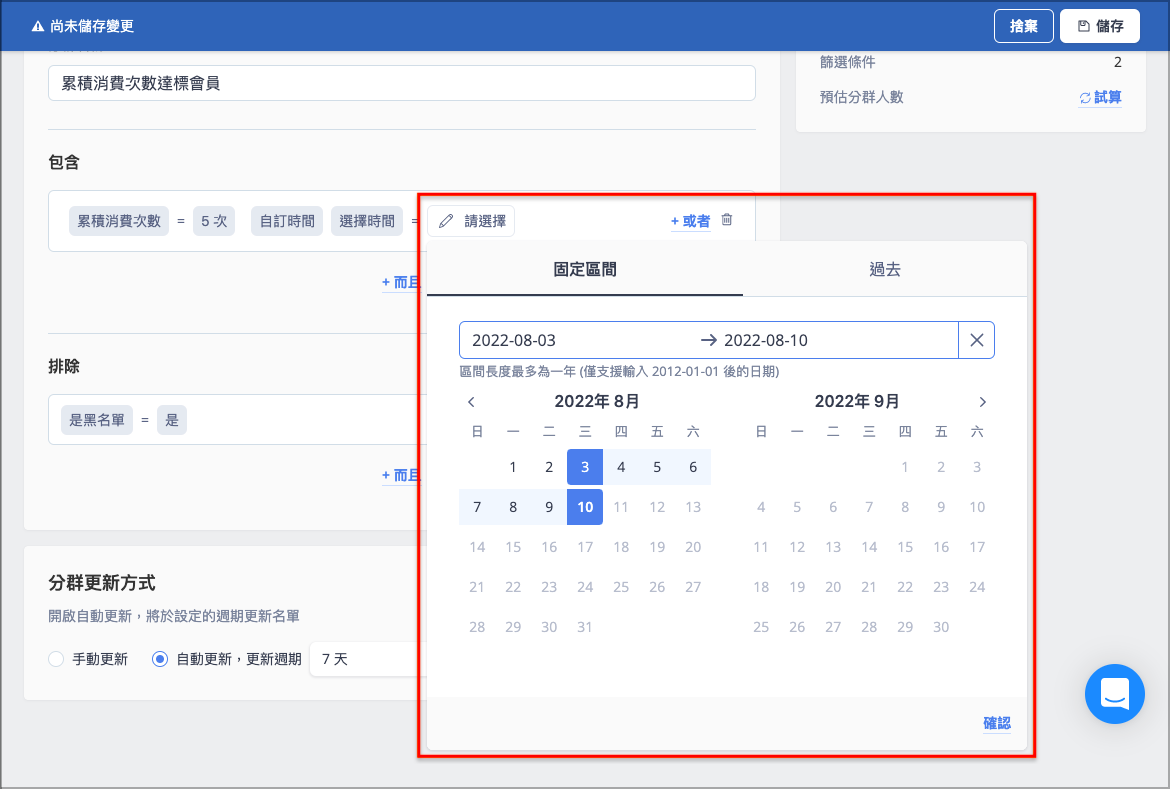Image resolution: width=1170 pixels, height=789 pixels.
Task: Open the 累積消費次數 condition chip
Action: tap(119, 221)
